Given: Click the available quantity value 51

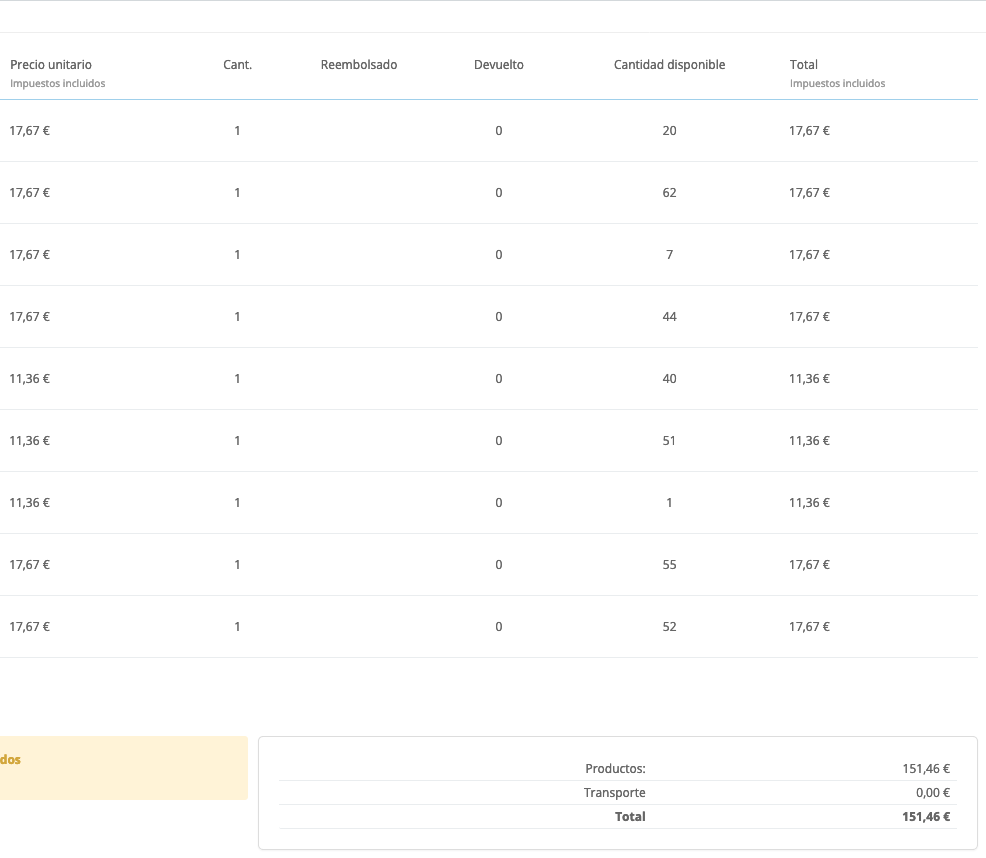Looking at the screenshot, I should [669, 441].
